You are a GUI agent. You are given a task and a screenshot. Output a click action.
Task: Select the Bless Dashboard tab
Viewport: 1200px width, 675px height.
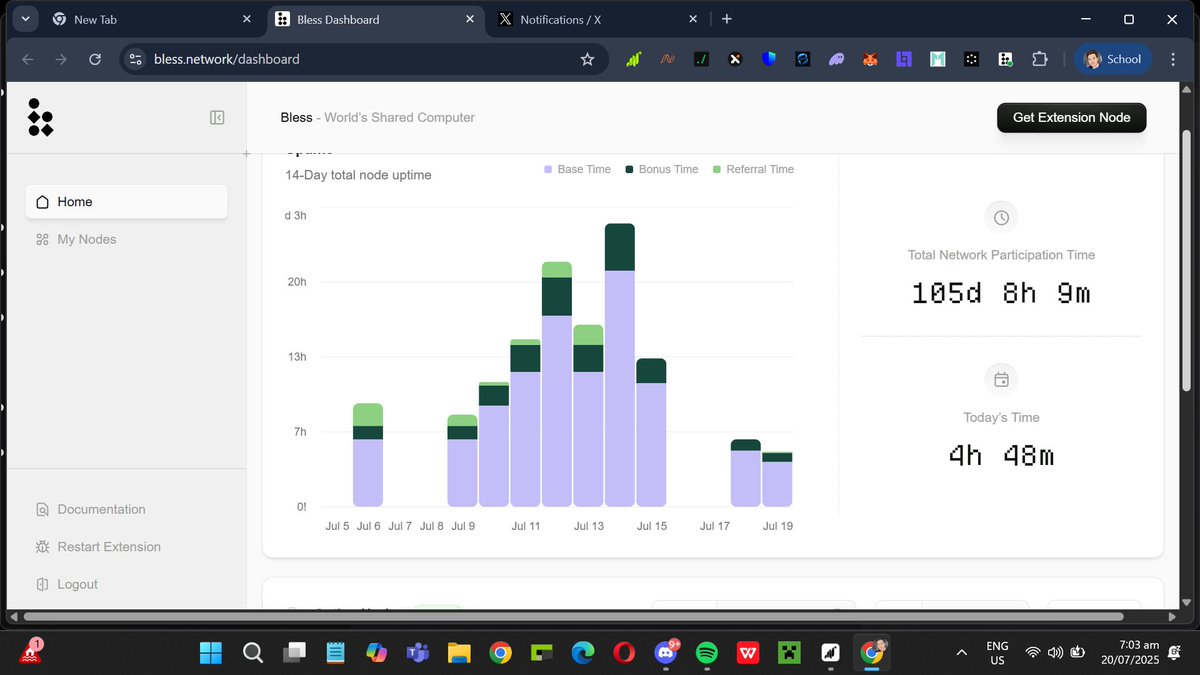[377, 19]
